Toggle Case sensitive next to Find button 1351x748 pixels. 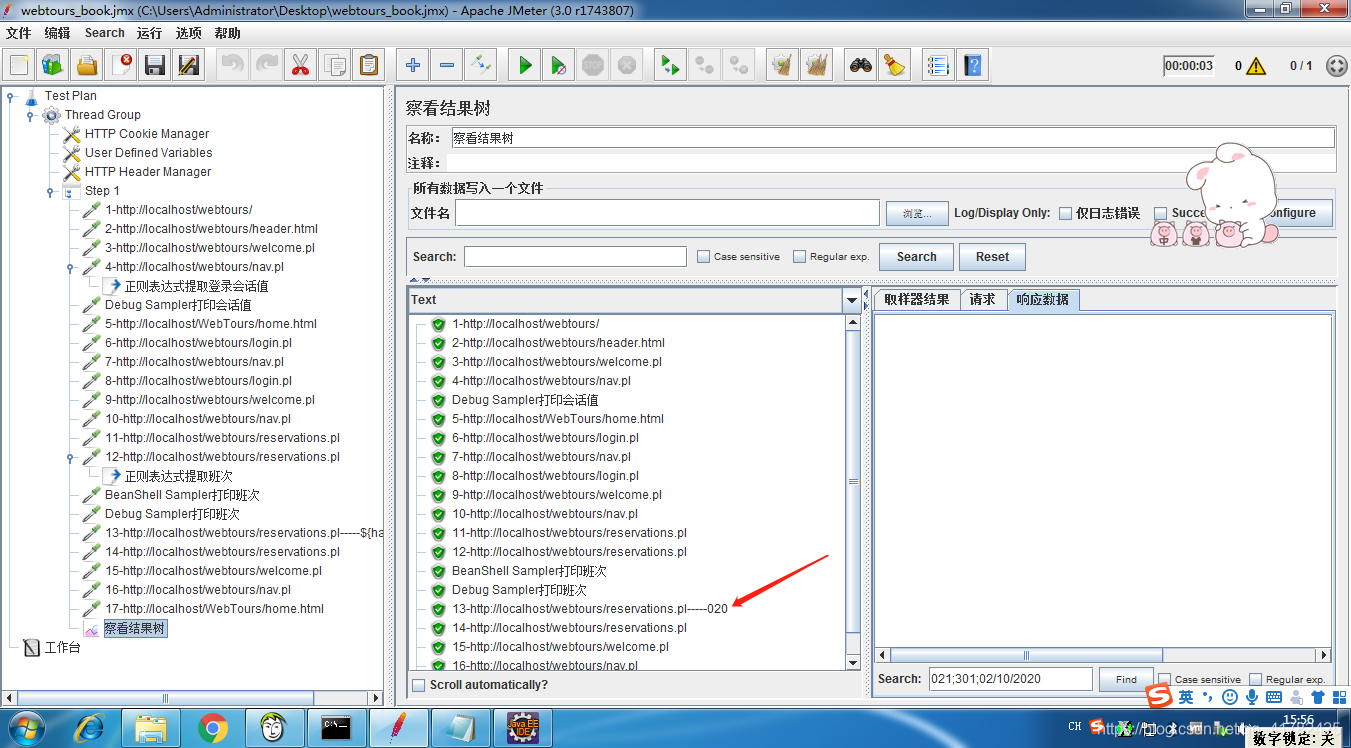point(1164,680)
